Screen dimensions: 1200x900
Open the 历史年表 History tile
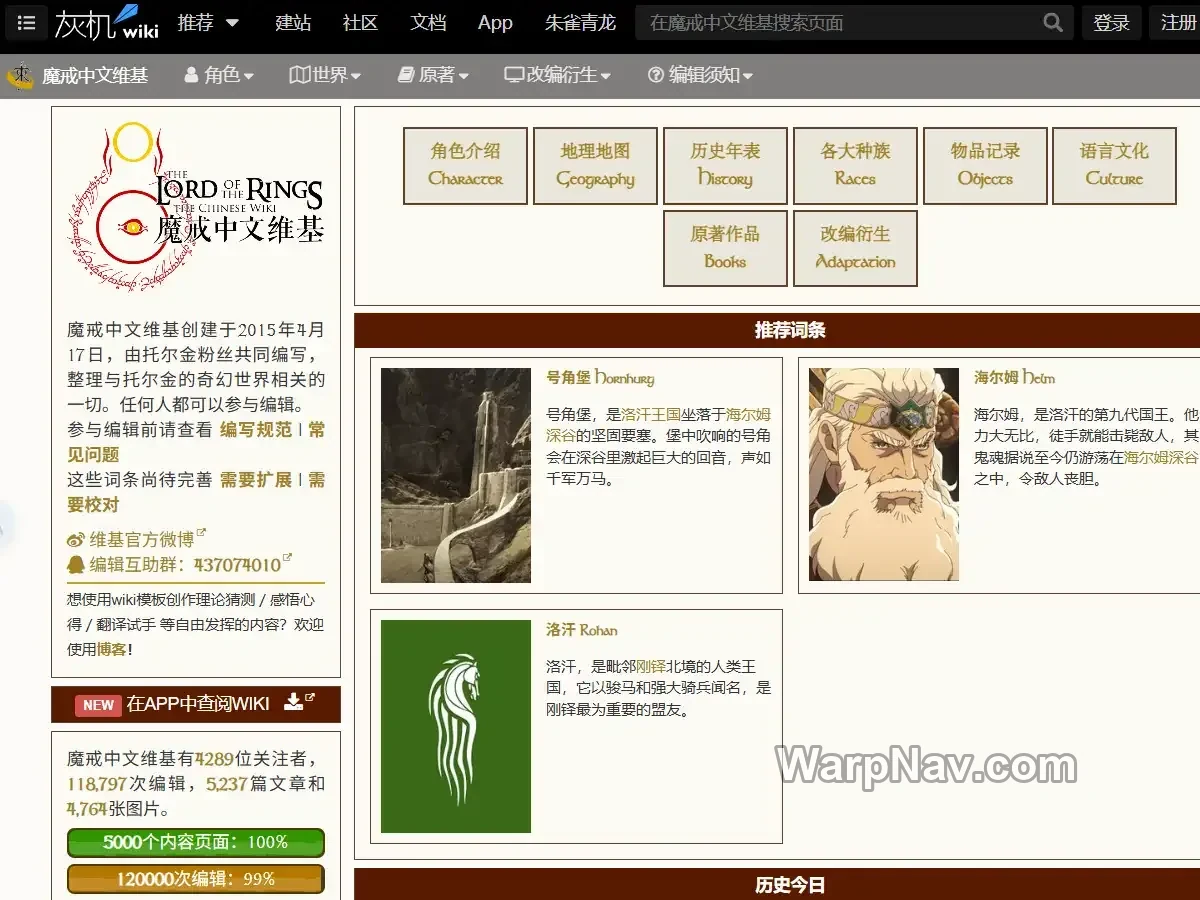click(725, 165)
